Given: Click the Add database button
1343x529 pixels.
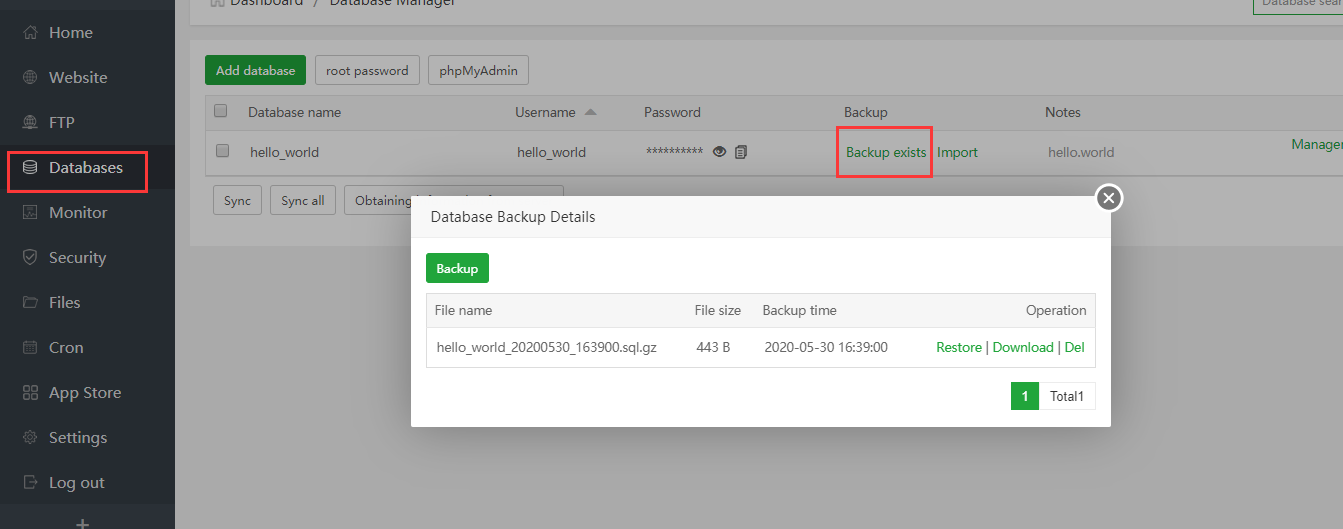Looking at the screenshot, I should tap(255, 70).
